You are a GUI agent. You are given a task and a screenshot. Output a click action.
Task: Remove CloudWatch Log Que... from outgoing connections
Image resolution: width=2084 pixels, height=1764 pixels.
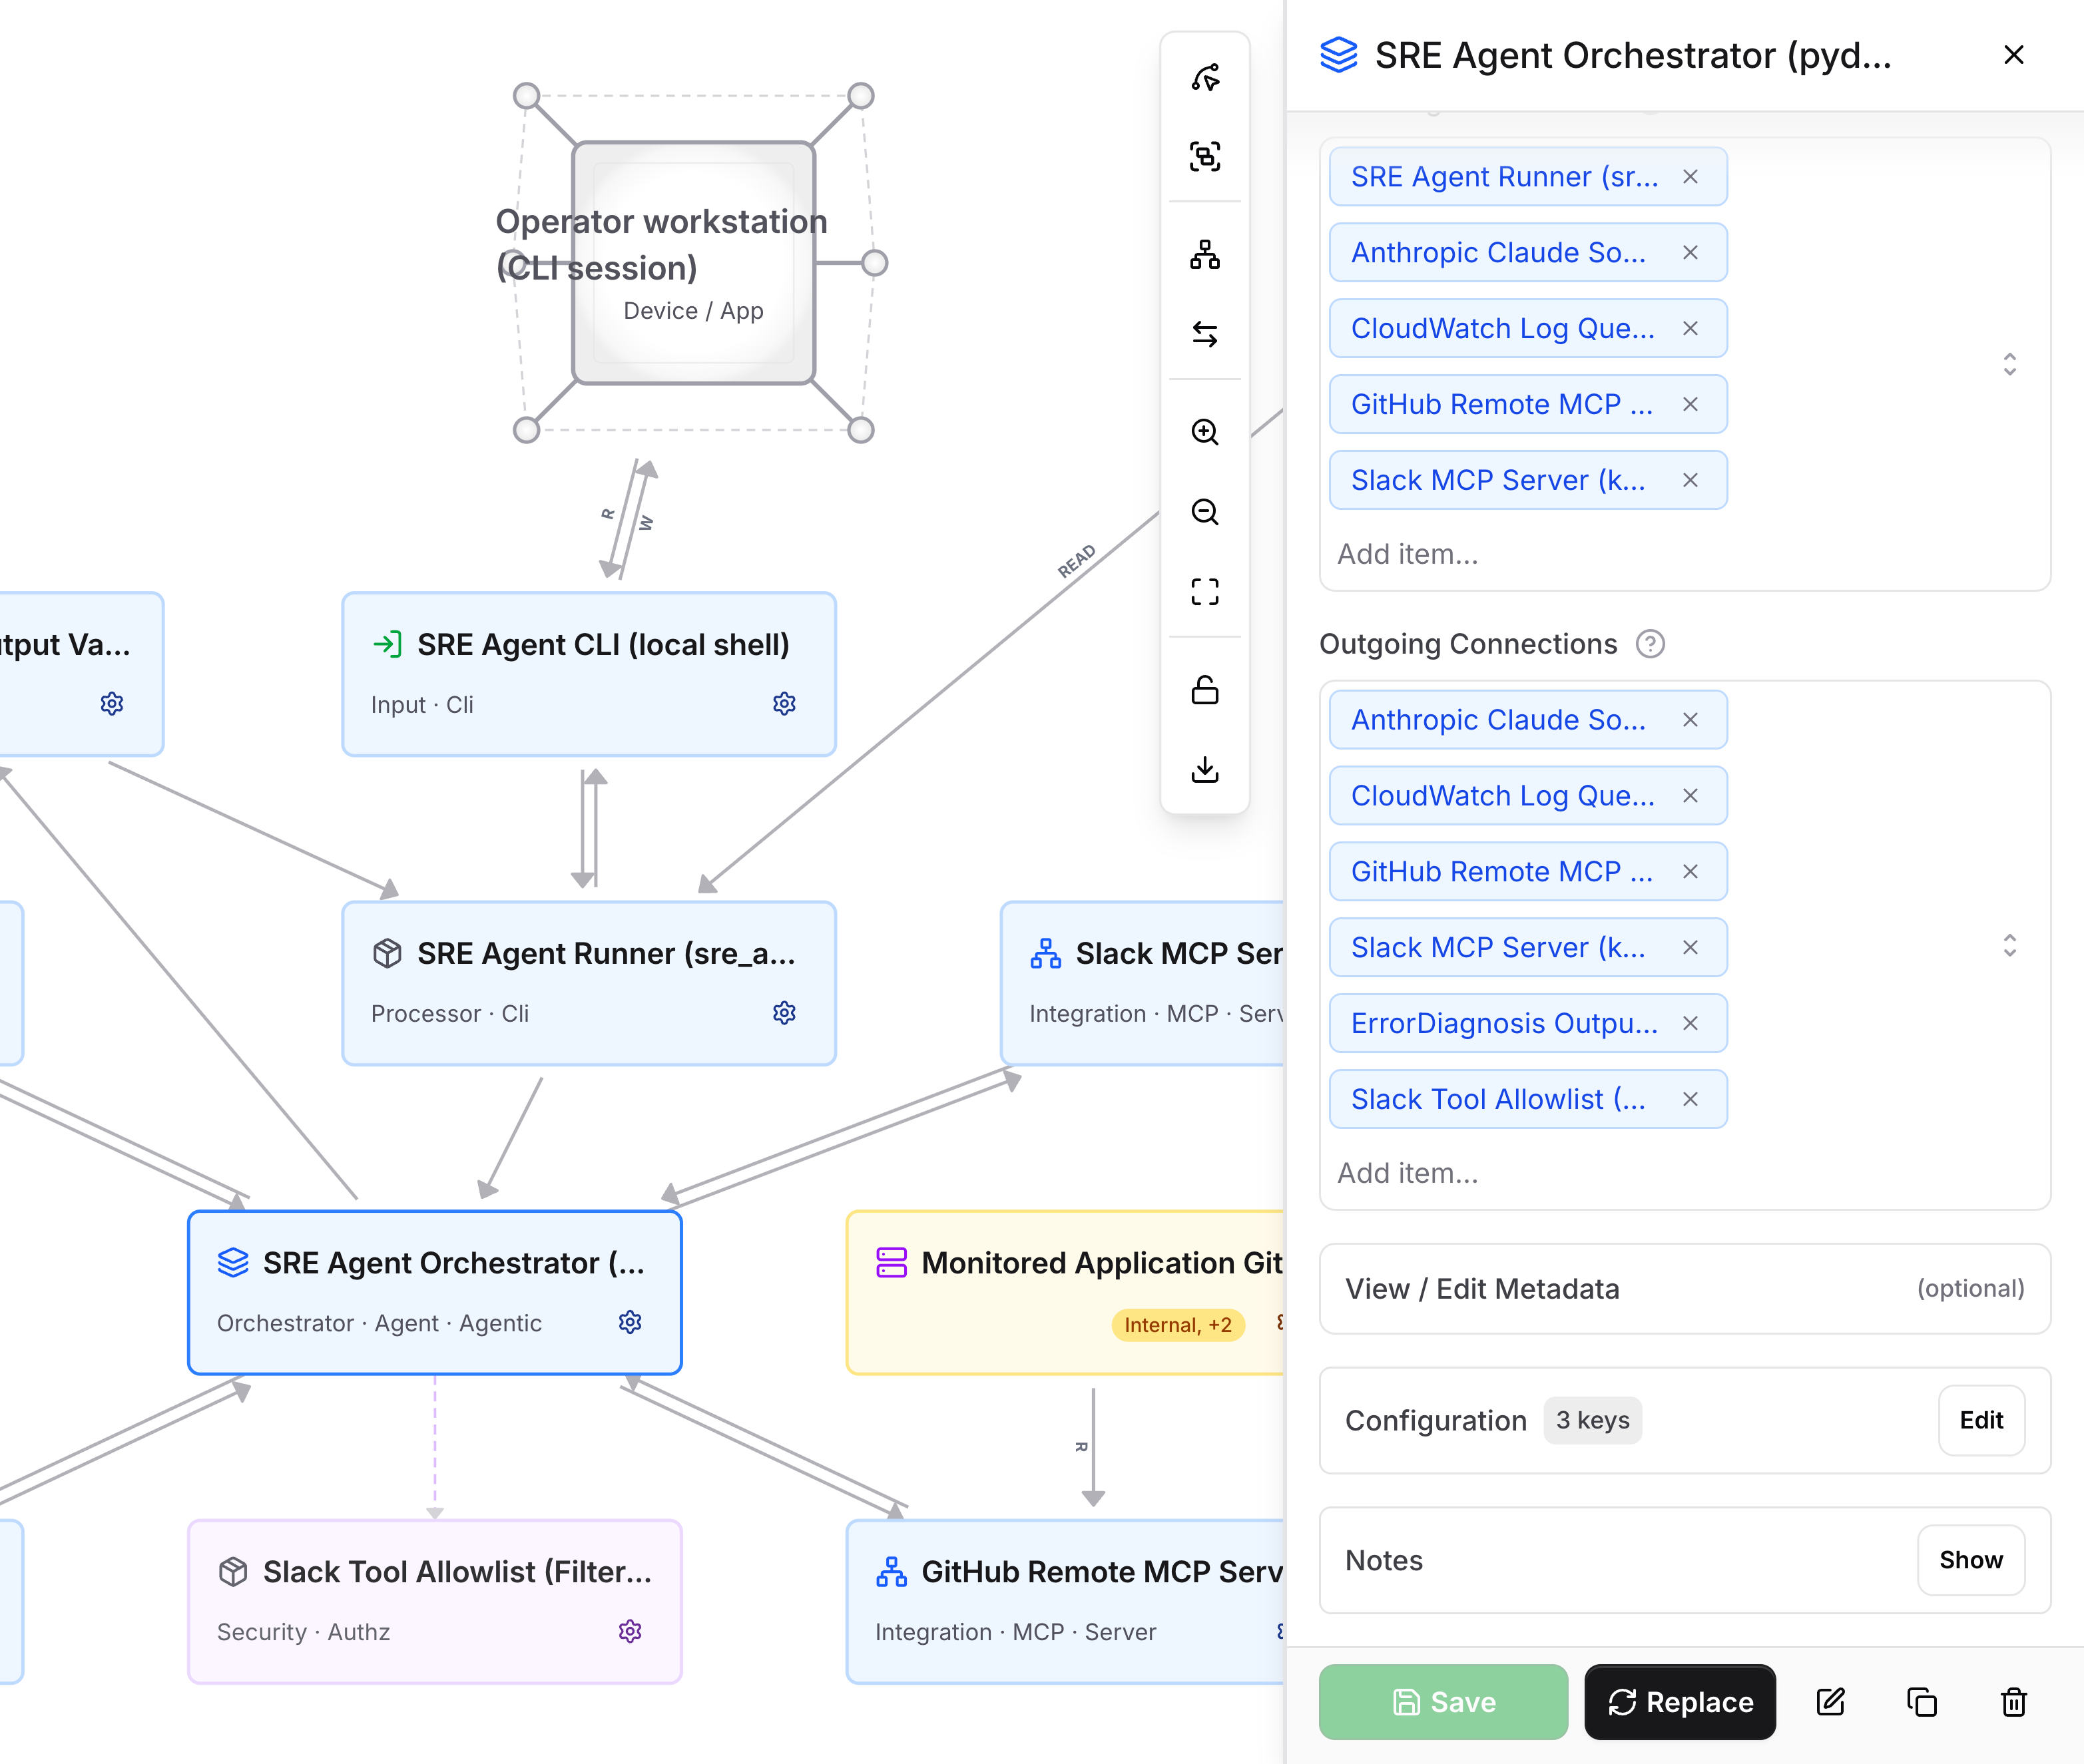click(1690, 796)
